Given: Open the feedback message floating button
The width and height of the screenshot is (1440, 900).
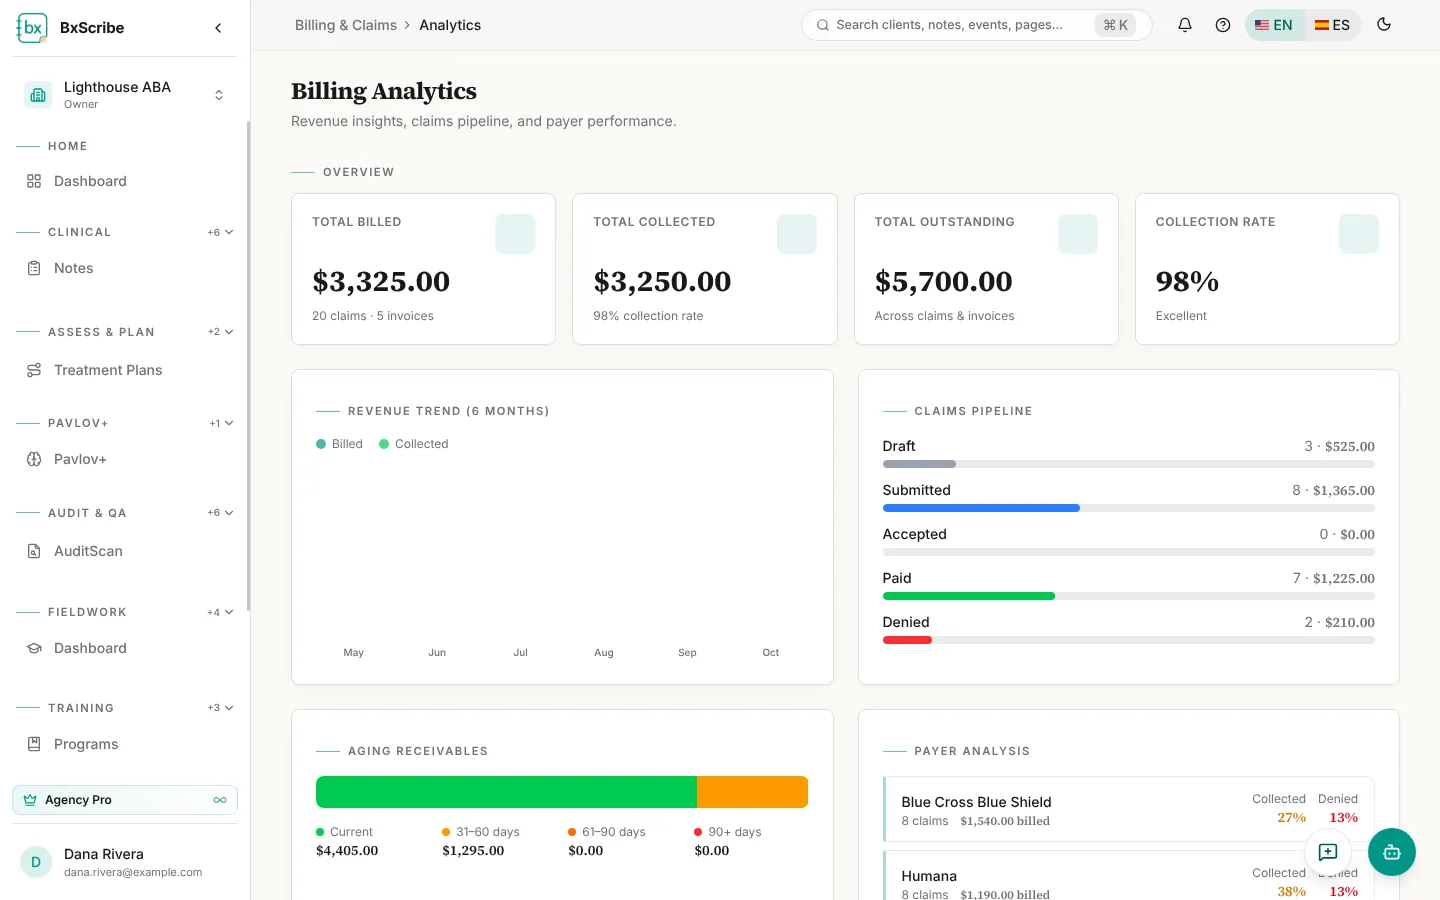Looking at the screenshot, I should 1328,852.
